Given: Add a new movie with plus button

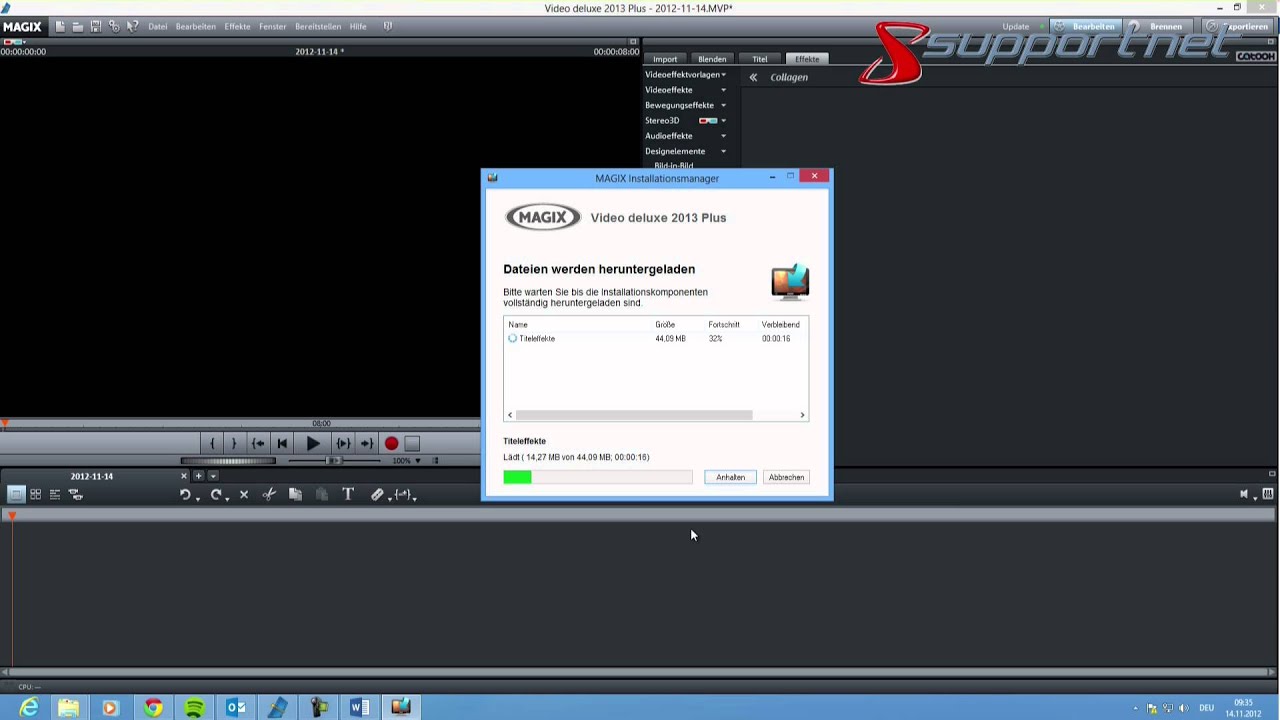Looking at the screenshot, I should [x=198, y=476].
